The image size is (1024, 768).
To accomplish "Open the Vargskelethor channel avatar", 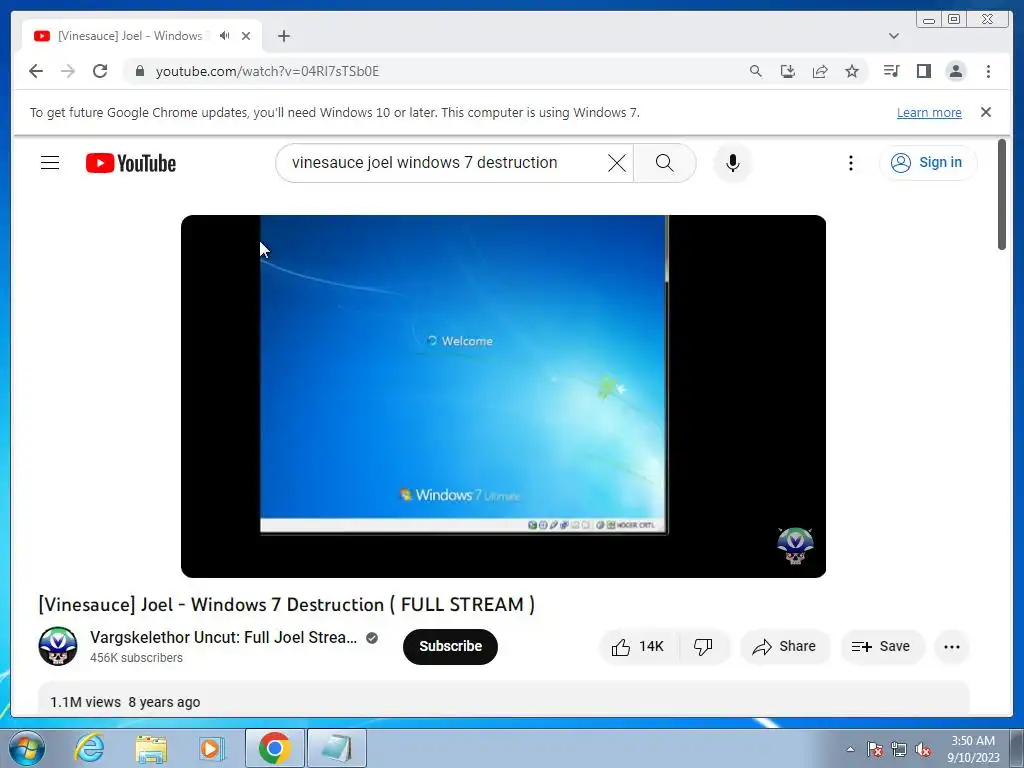I will click(57, 647).
